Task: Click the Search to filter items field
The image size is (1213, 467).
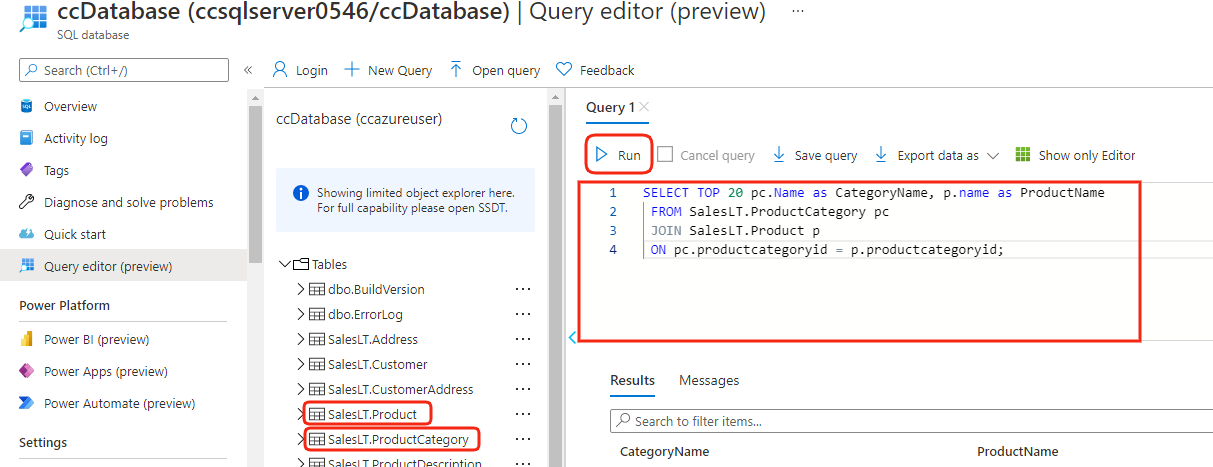Action: click(910, 421)
